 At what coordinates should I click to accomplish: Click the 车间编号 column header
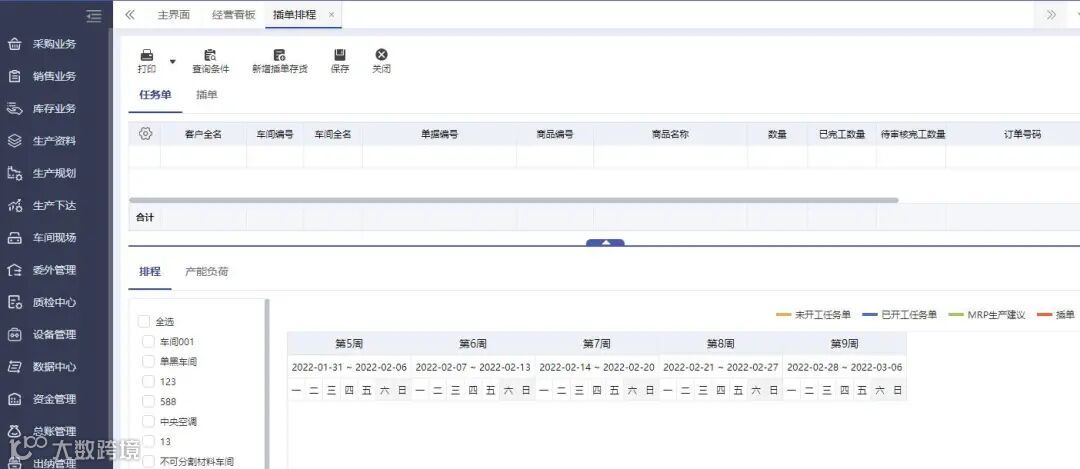275,134
